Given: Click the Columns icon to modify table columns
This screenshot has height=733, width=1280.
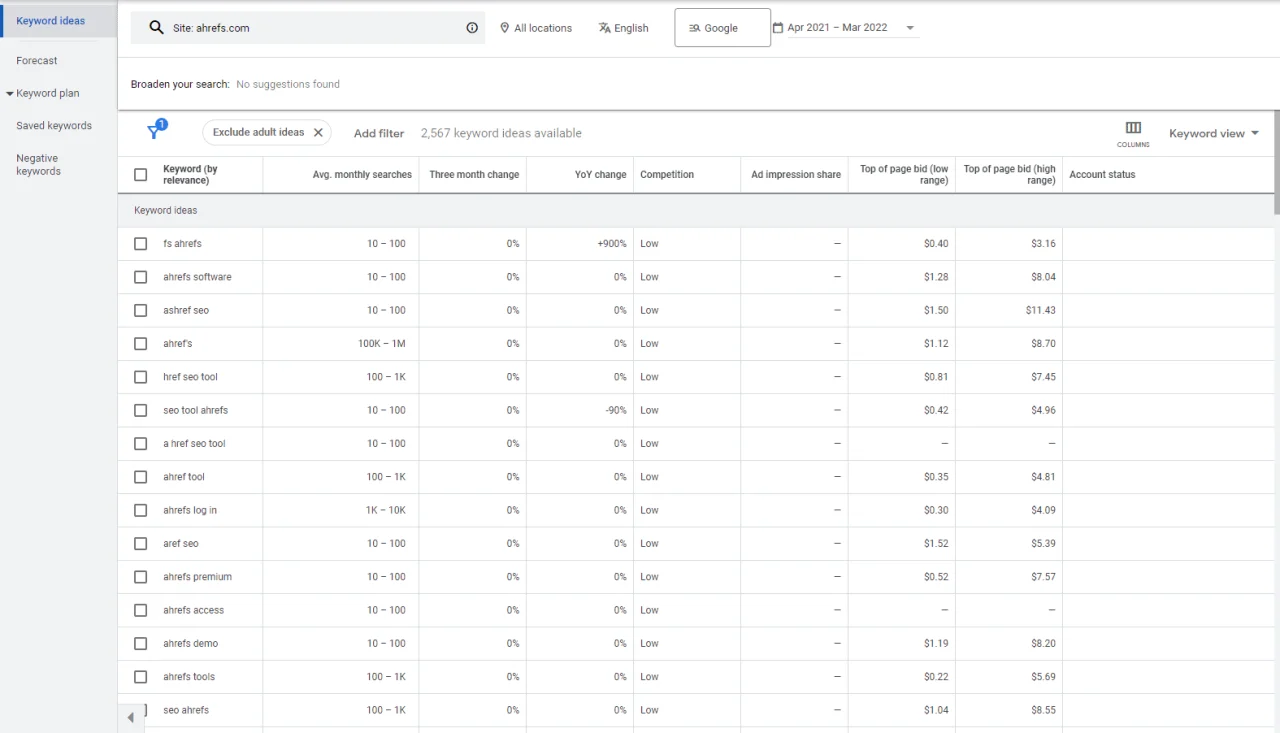Looking at the screenshot, I should pos(1132,129).
